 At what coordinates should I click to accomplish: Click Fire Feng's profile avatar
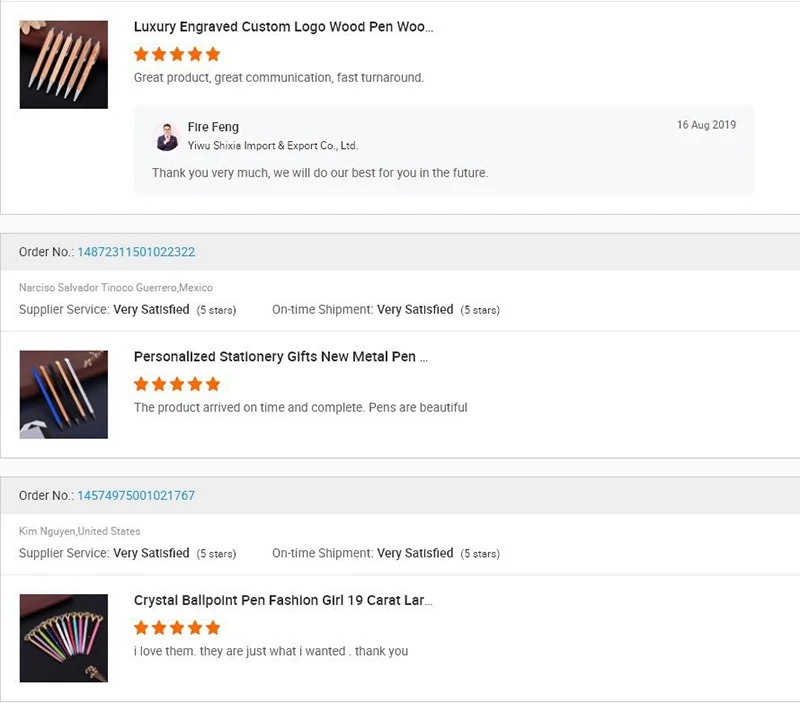(167, 137)
